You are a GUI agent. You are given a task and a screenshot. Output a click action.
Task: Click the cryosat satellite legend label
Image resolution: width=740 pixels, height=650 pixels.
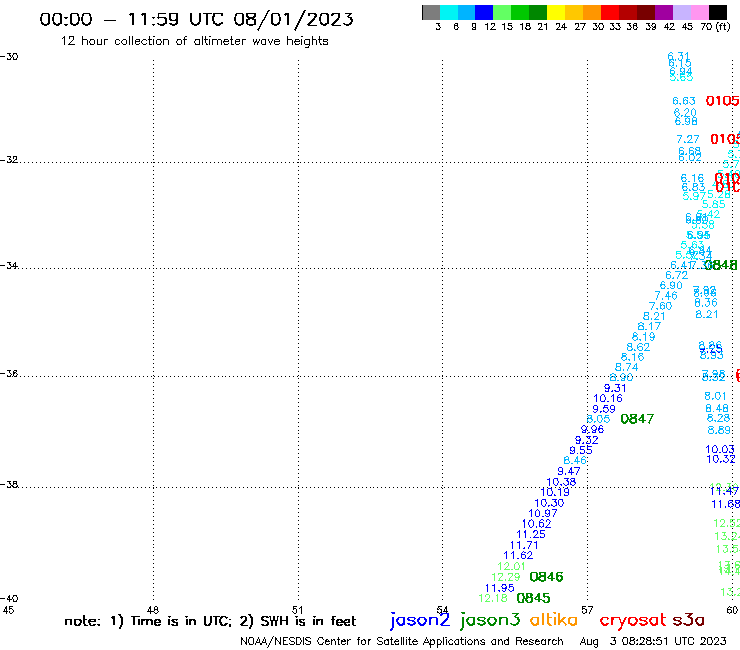[632, 620]
